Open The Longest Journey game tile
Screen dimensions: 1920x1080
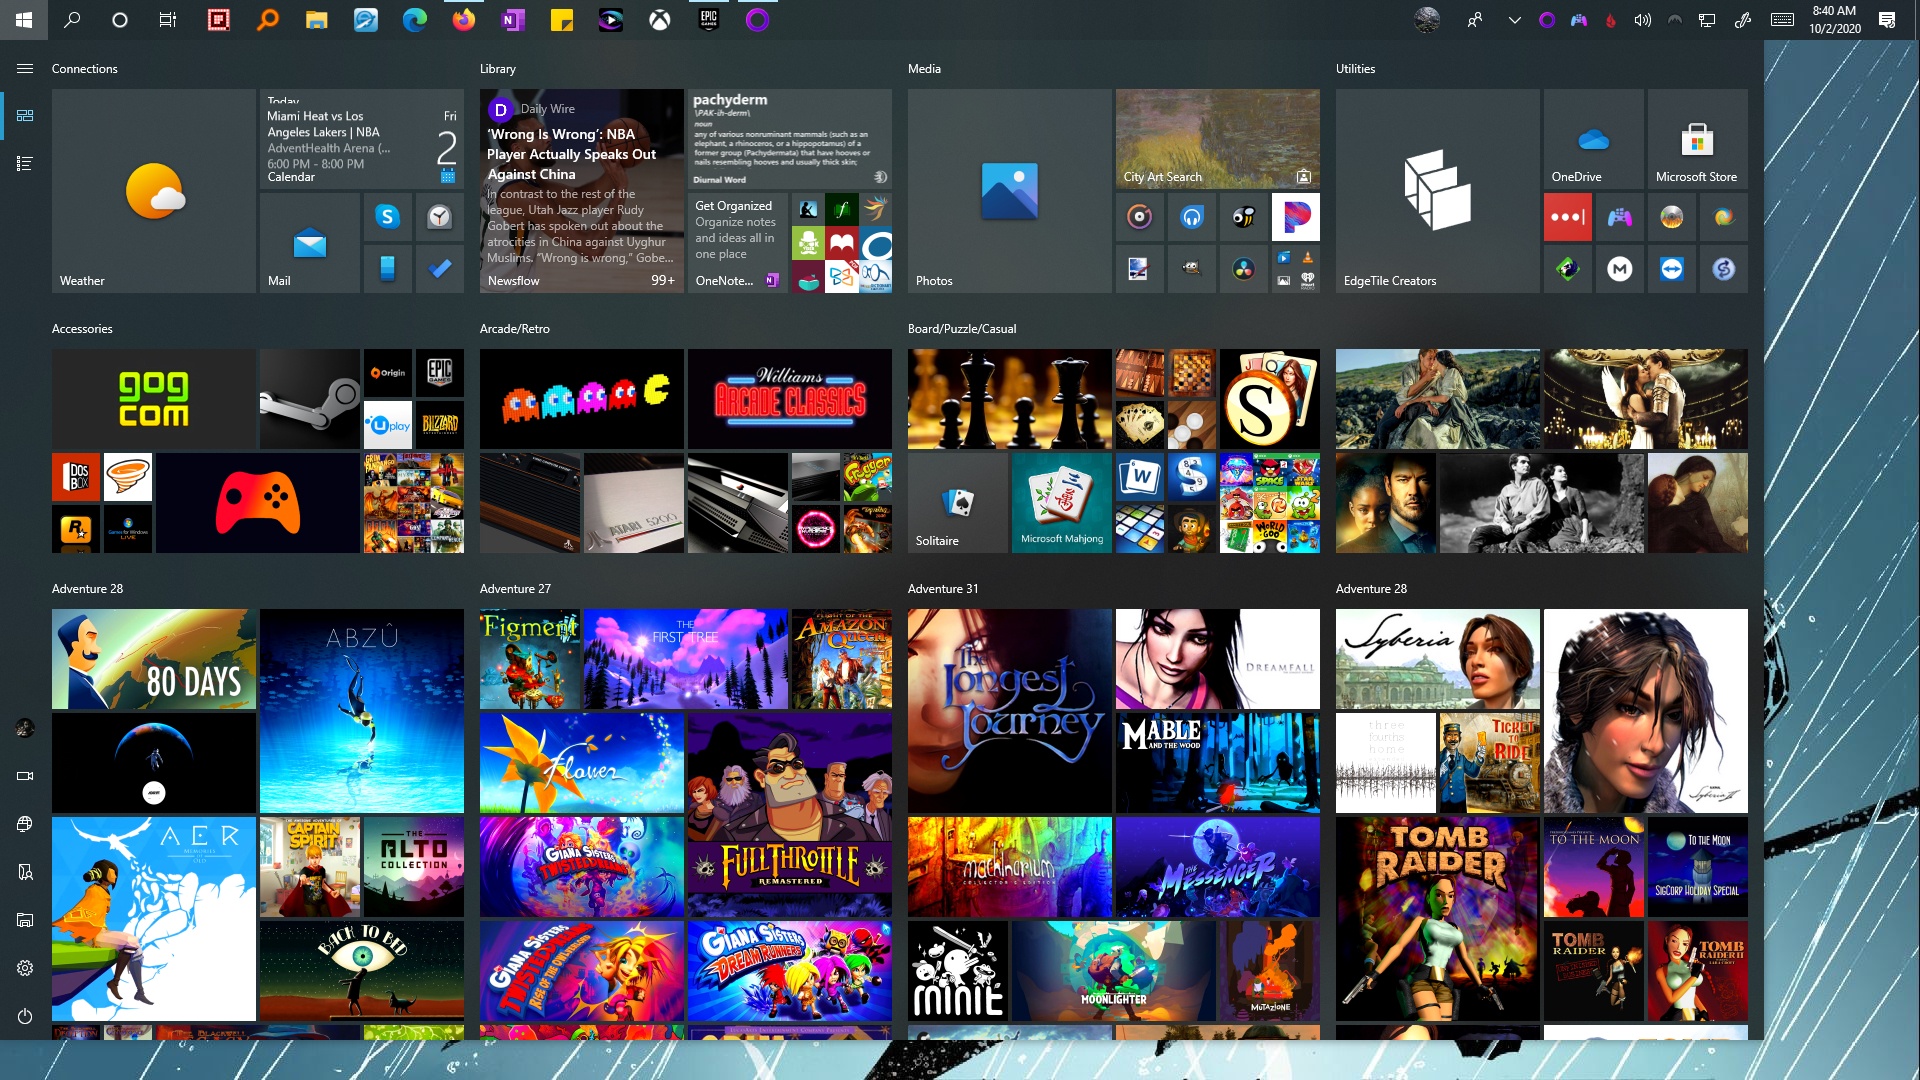[x=1009, y=711]
